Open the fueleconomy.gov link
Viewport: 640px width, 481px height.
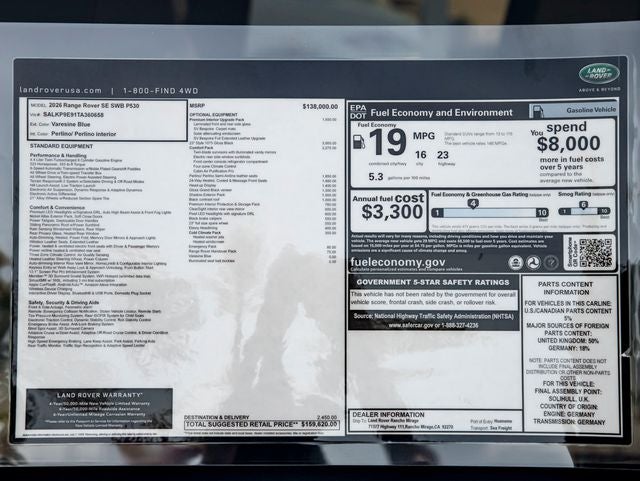click(x=398, y=262)
